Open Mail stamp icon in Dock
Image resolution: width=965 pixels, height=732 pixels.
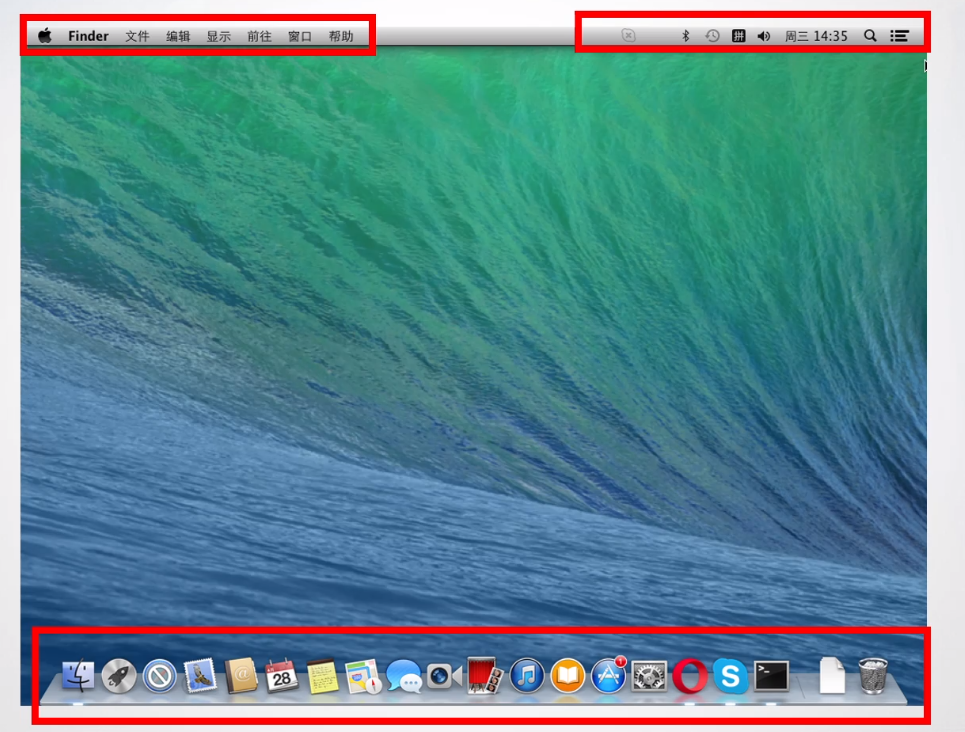[200, 675]
